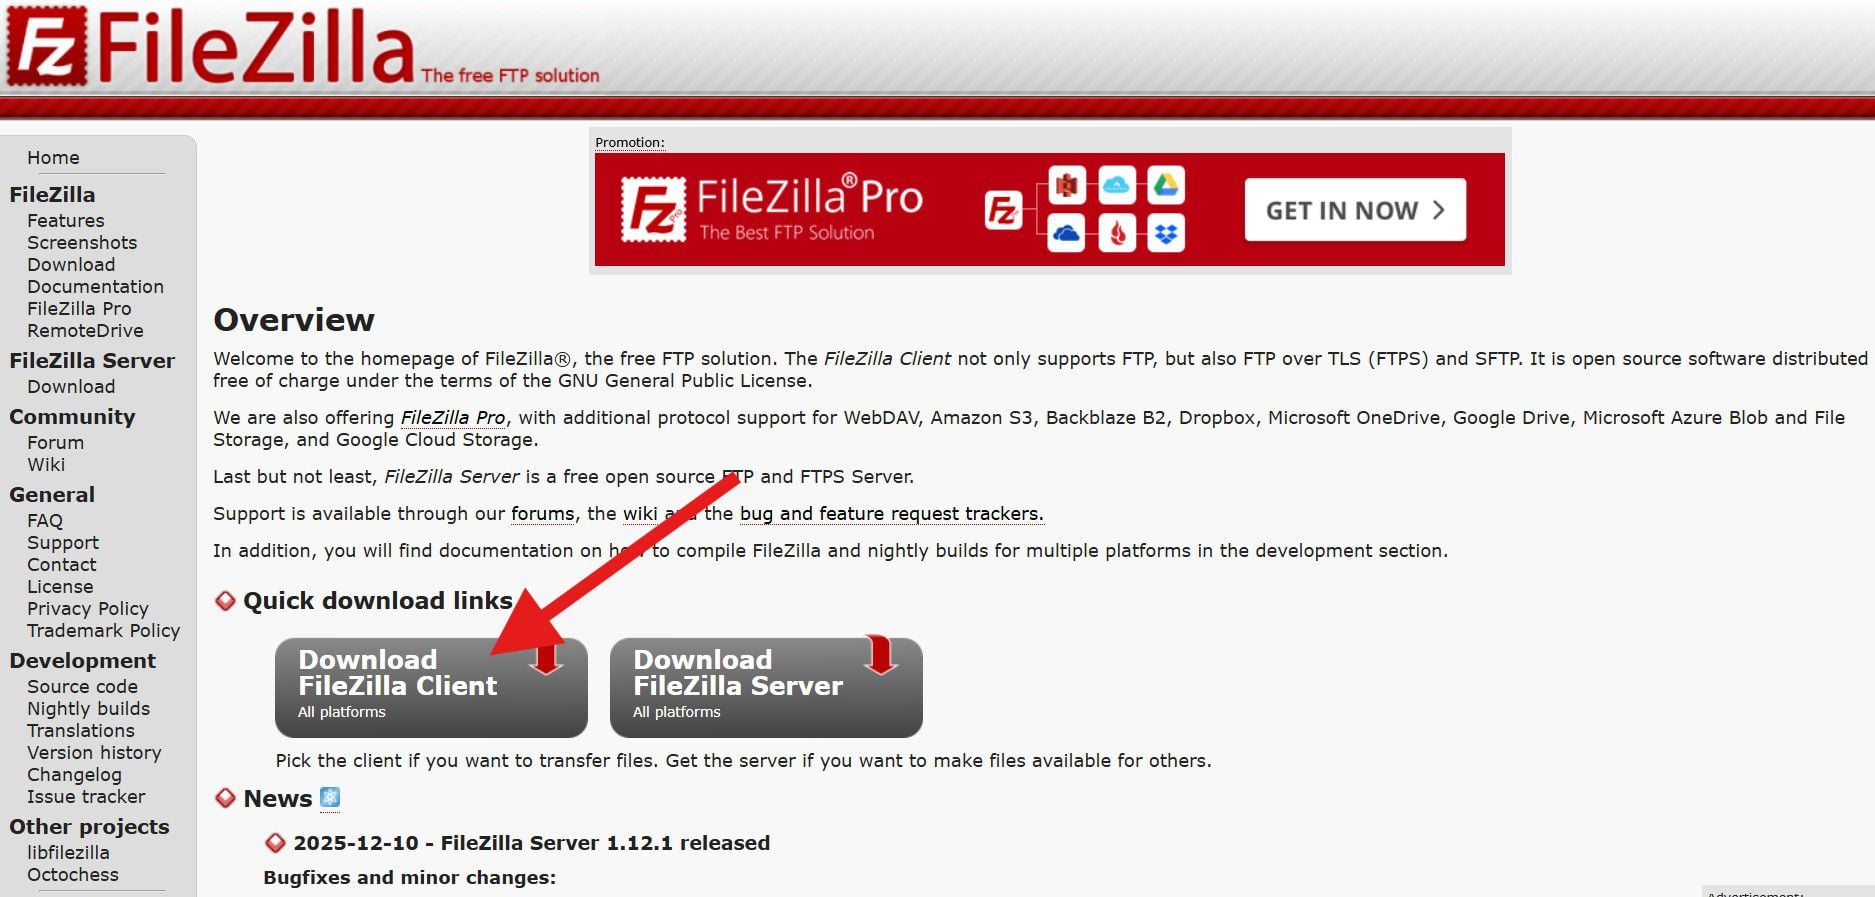Image resolution: width=1875 pixels, height=897 pixels.
Task: Open Screenshots in the sidebar
Action: (82, 242)
